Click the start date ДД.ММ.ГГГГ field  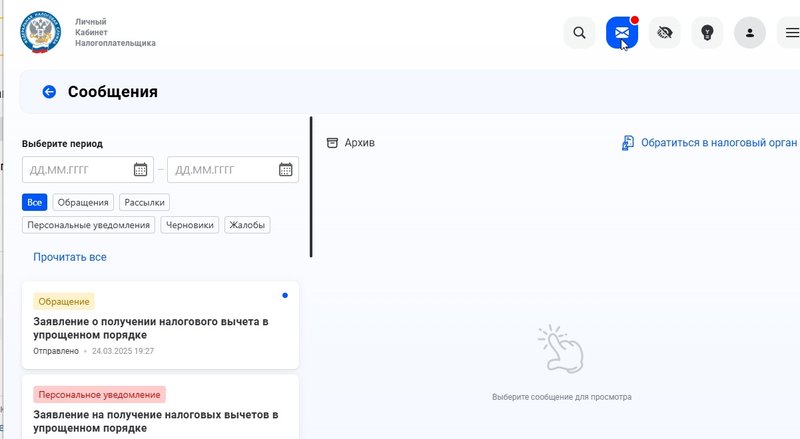coord(78,170)
